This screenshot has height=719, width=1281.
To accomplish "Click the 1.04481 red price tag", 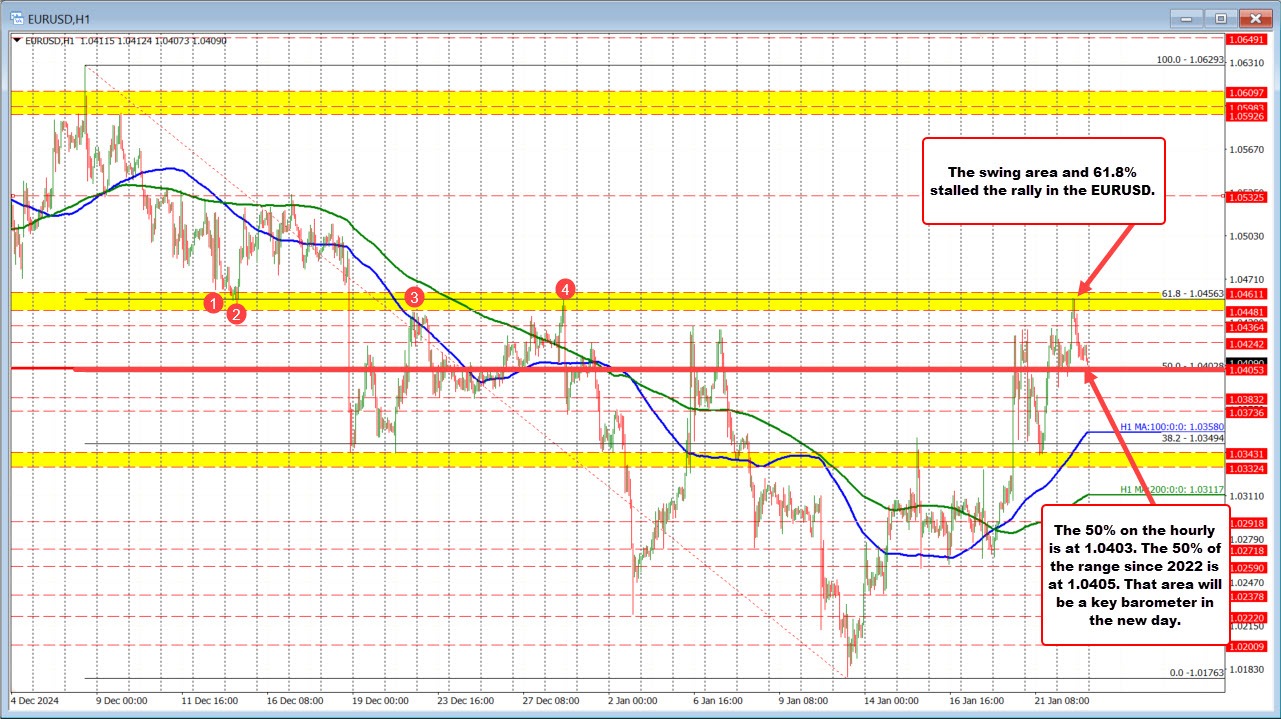I will (1249, 311).
